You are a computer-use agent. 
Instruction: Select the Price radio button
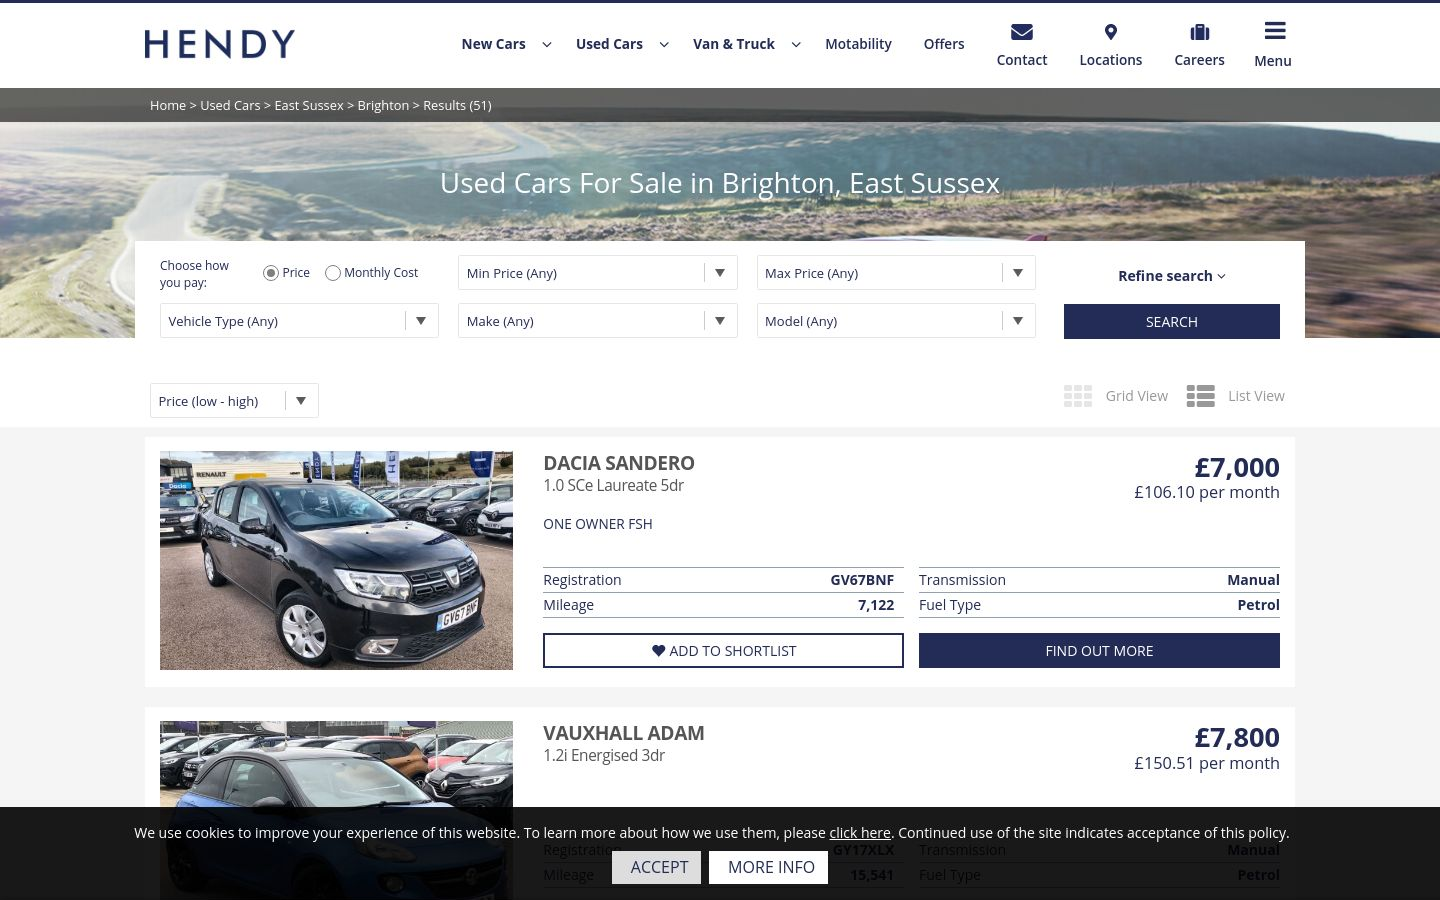coord(270,273)
